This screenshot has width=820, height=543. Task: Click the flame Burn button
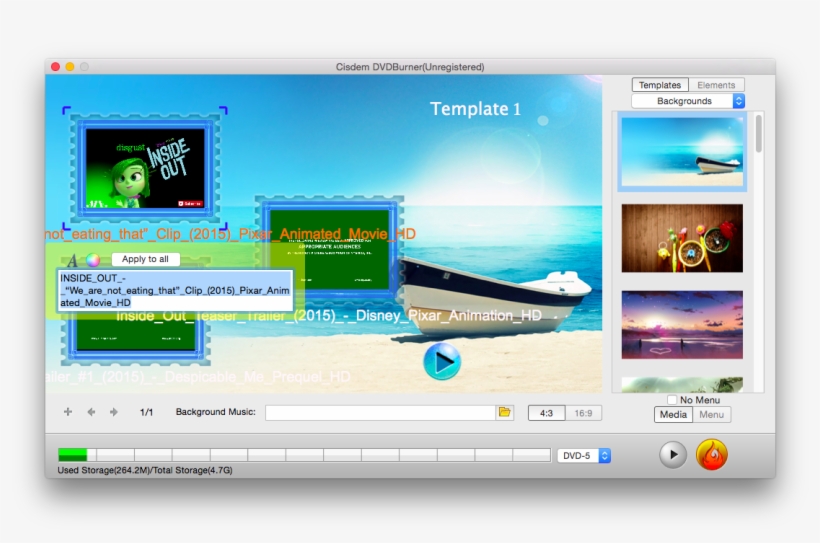pyautogui.click(x=712, y=455)
